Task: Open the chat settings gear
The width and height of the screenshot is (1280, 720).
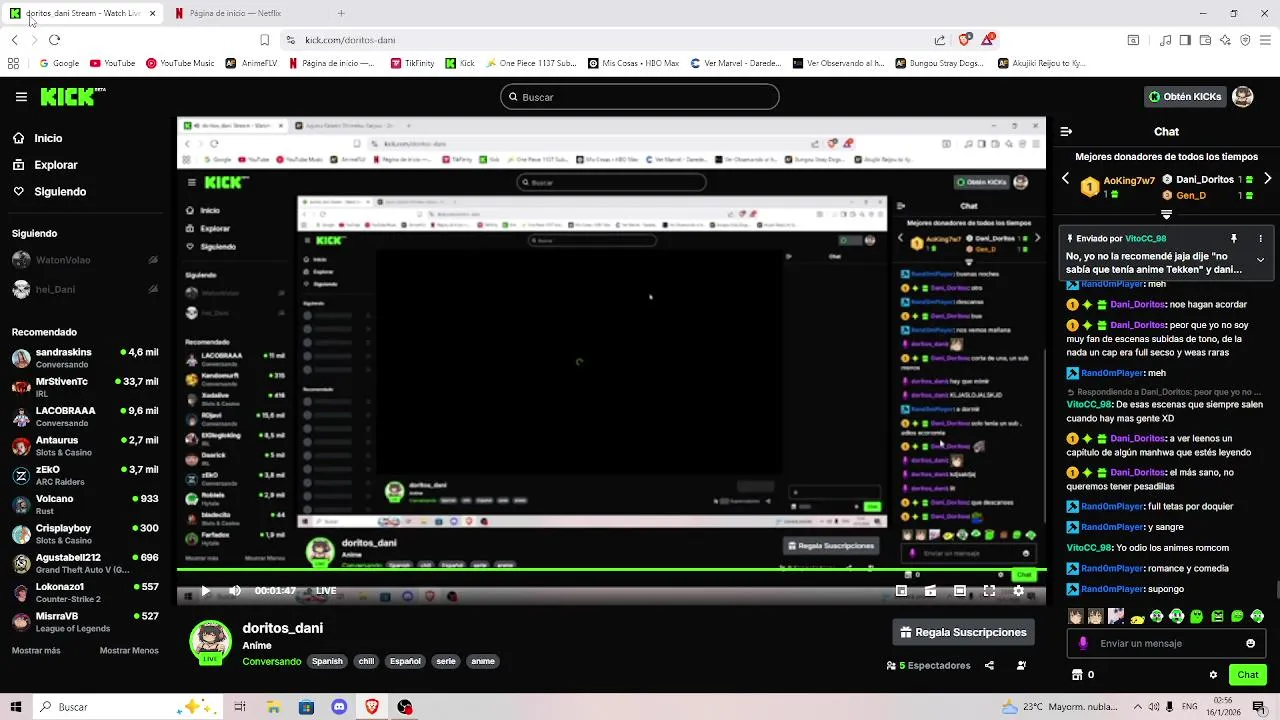Action: 1213,675
